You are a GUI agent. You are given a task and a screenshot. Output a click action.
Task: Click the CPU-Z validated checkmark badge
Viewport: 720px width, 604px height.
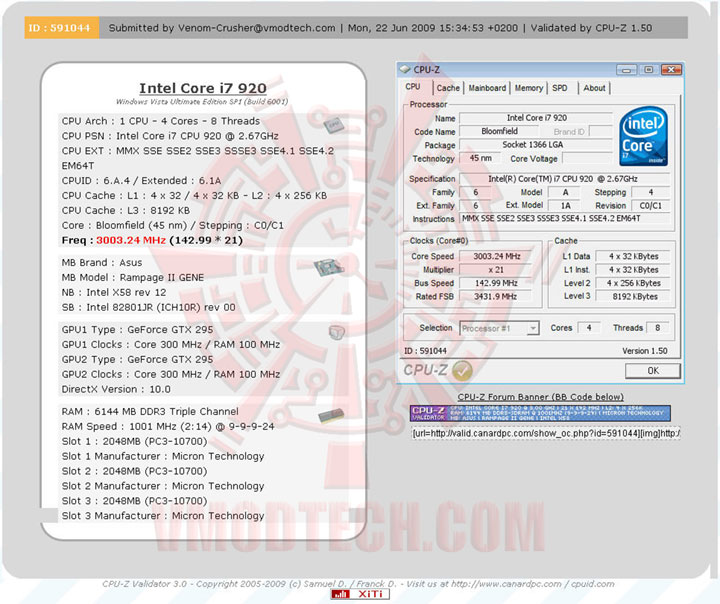pos(461,371)
